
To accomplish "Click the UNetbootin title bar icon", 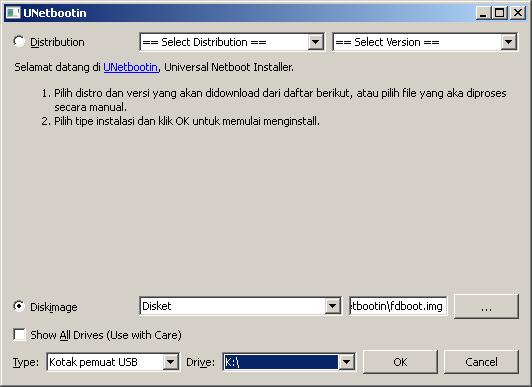I will [13, 13].
